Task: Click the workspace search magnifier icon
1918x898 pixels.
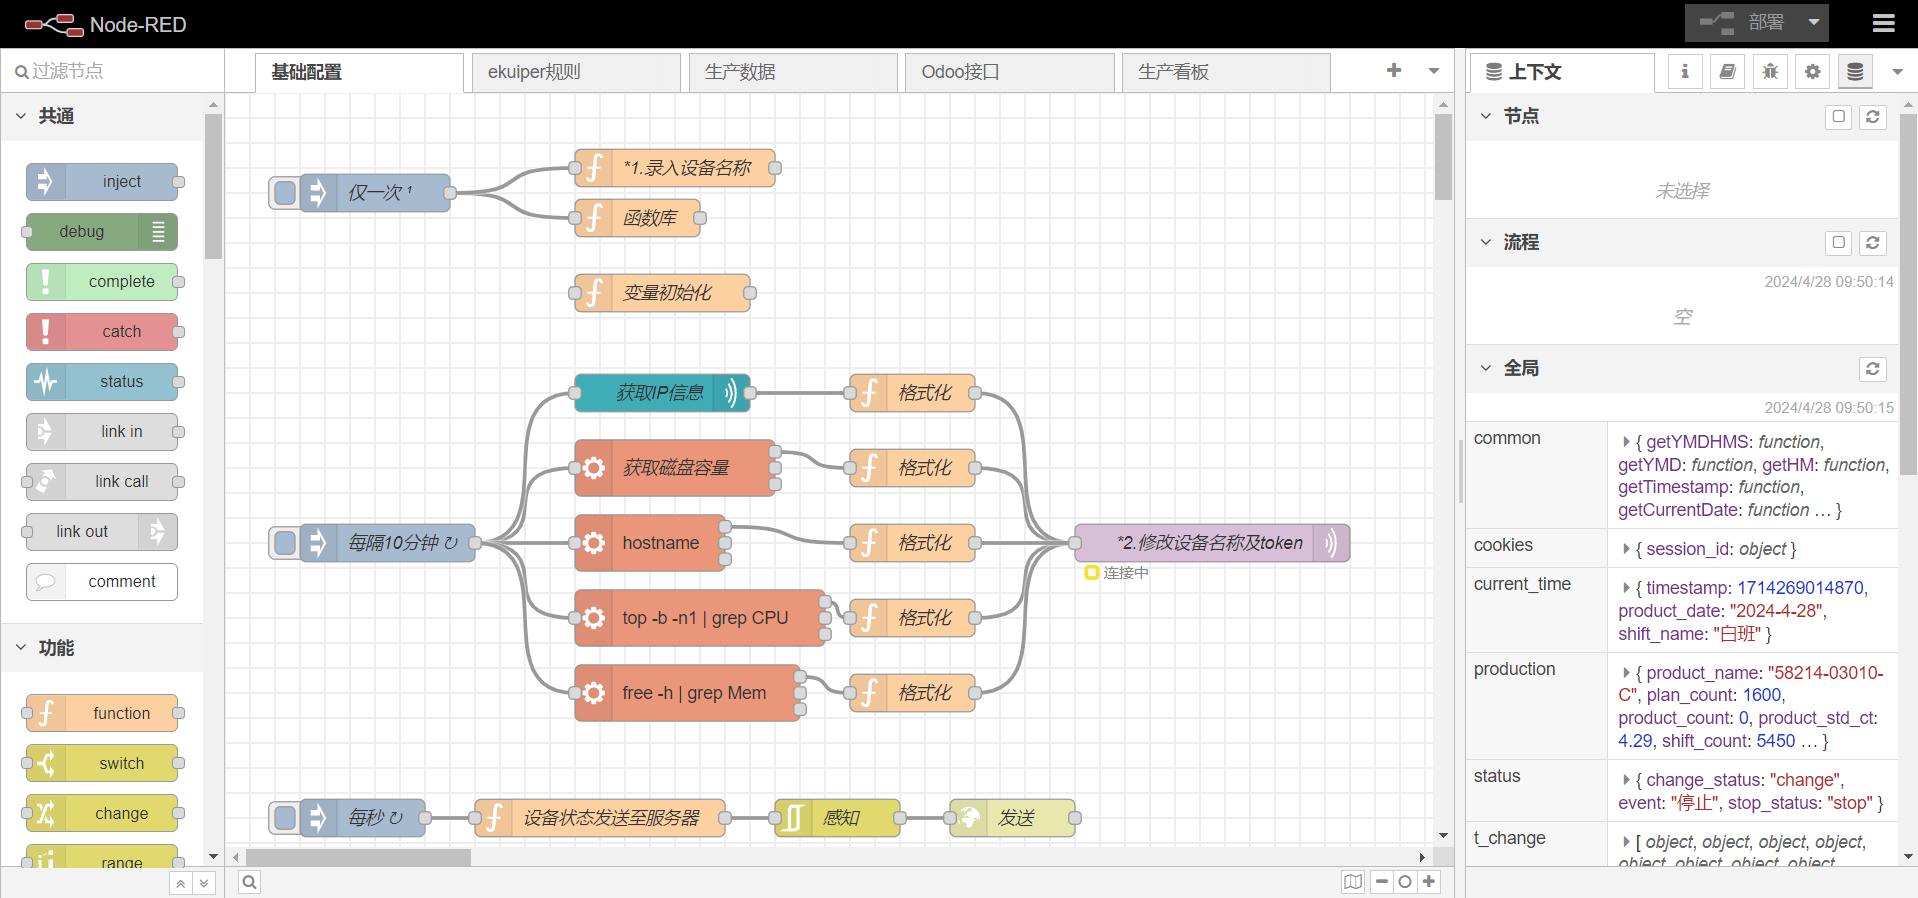Action: click(x=250, y=882)
